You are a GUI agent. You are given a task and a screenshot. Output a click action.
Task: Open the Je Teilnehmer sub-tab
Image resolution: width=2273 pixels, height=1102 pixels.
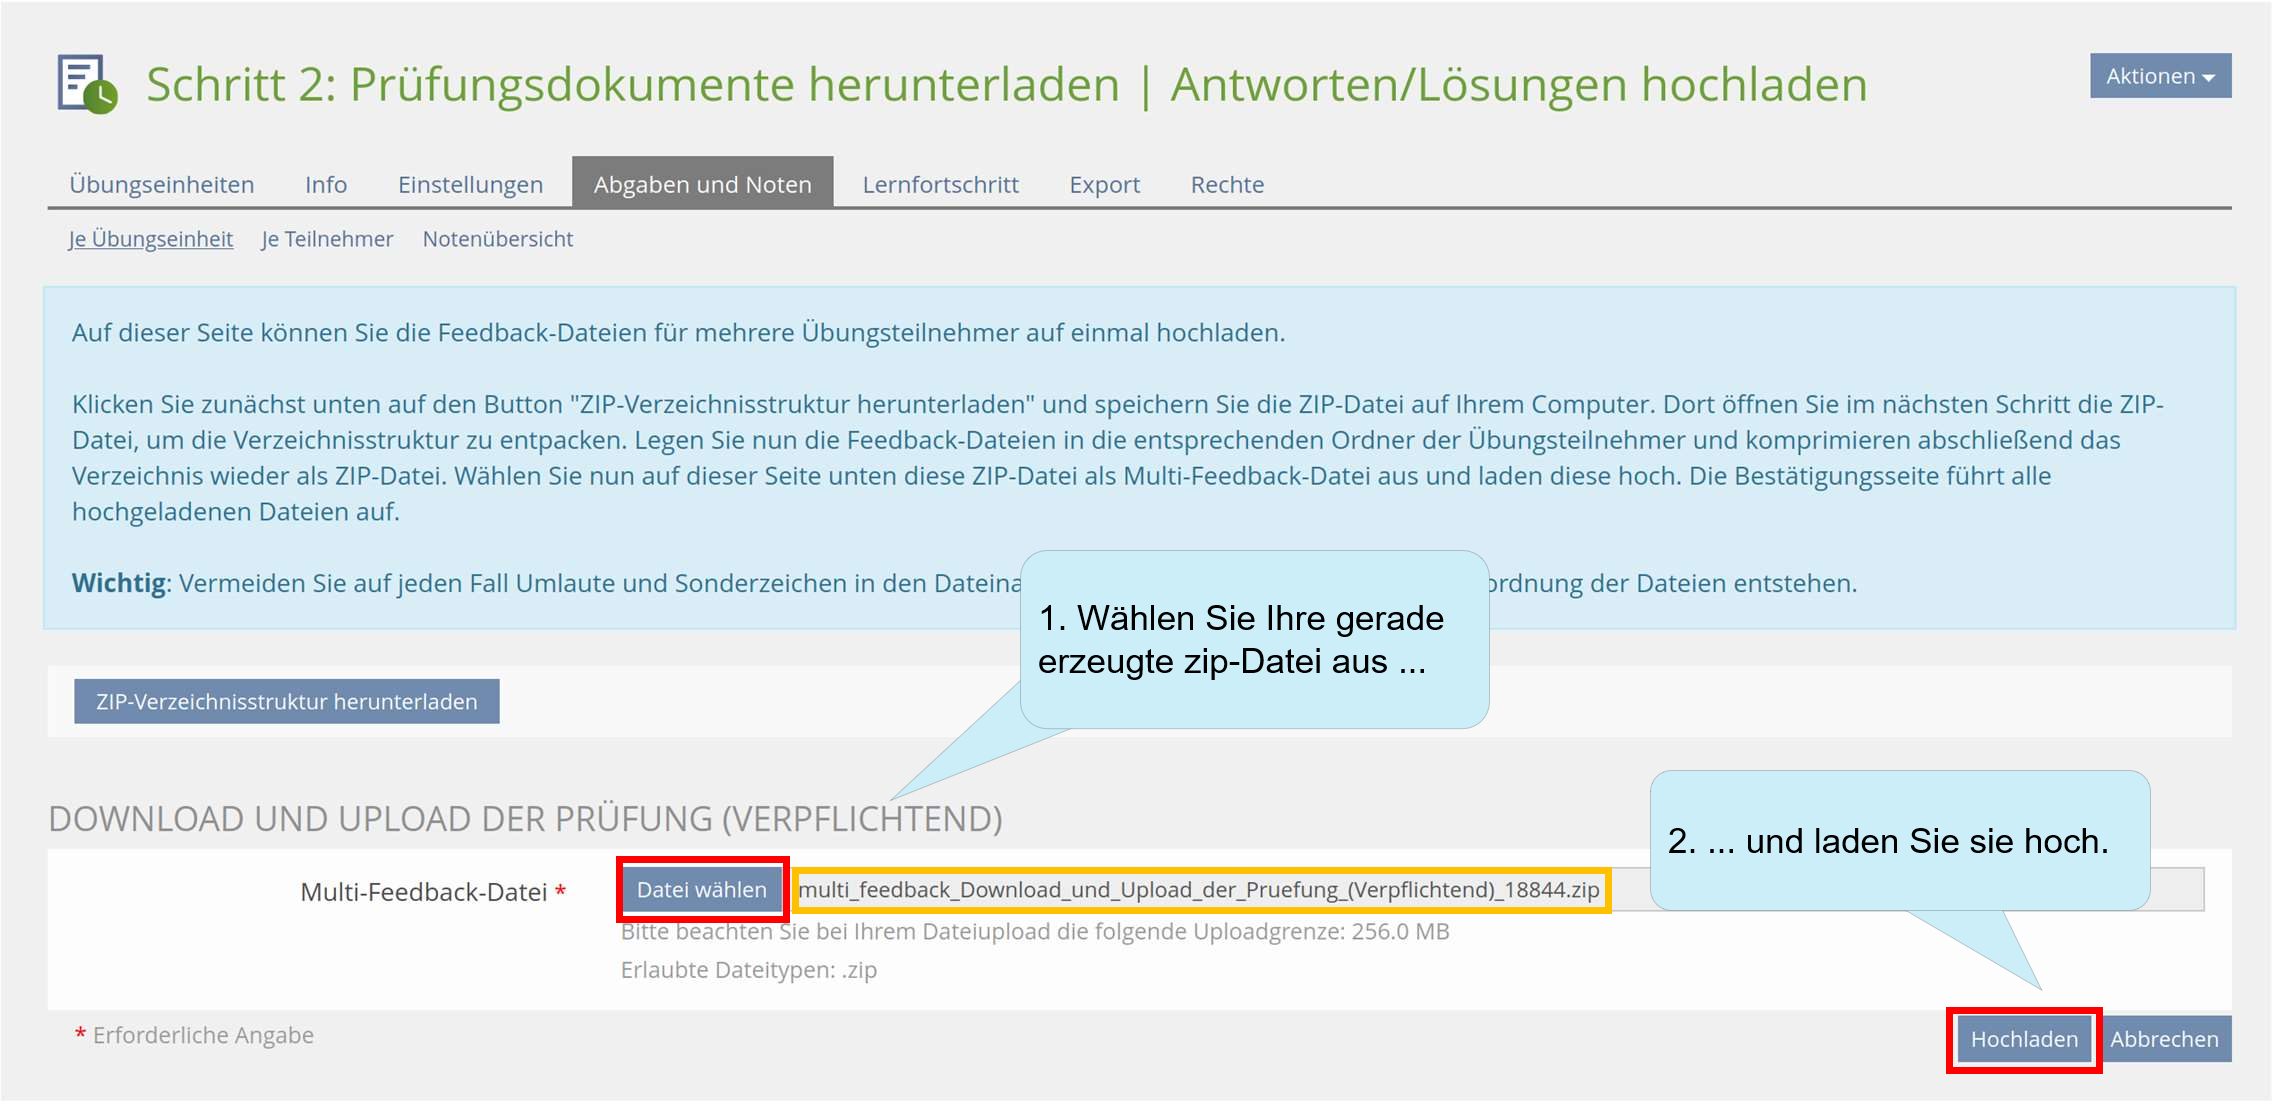(x=327, y=239)
